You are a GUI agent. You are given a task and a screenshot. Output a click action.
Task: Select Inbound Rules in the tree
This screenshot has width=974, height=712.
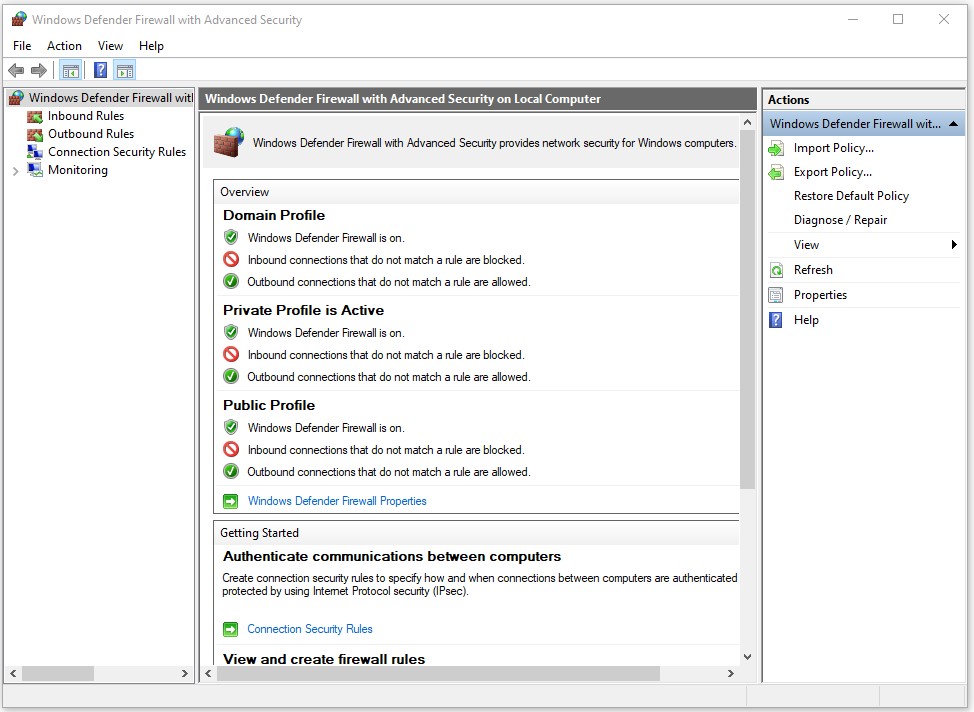pyautogui.click(x=86, y=116)
